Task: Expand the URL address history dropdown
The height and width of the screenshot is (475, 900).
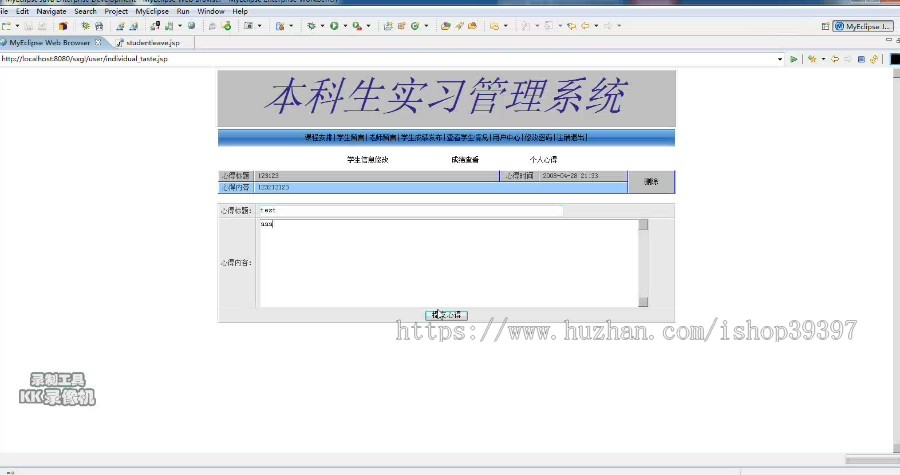Action: 779,59
